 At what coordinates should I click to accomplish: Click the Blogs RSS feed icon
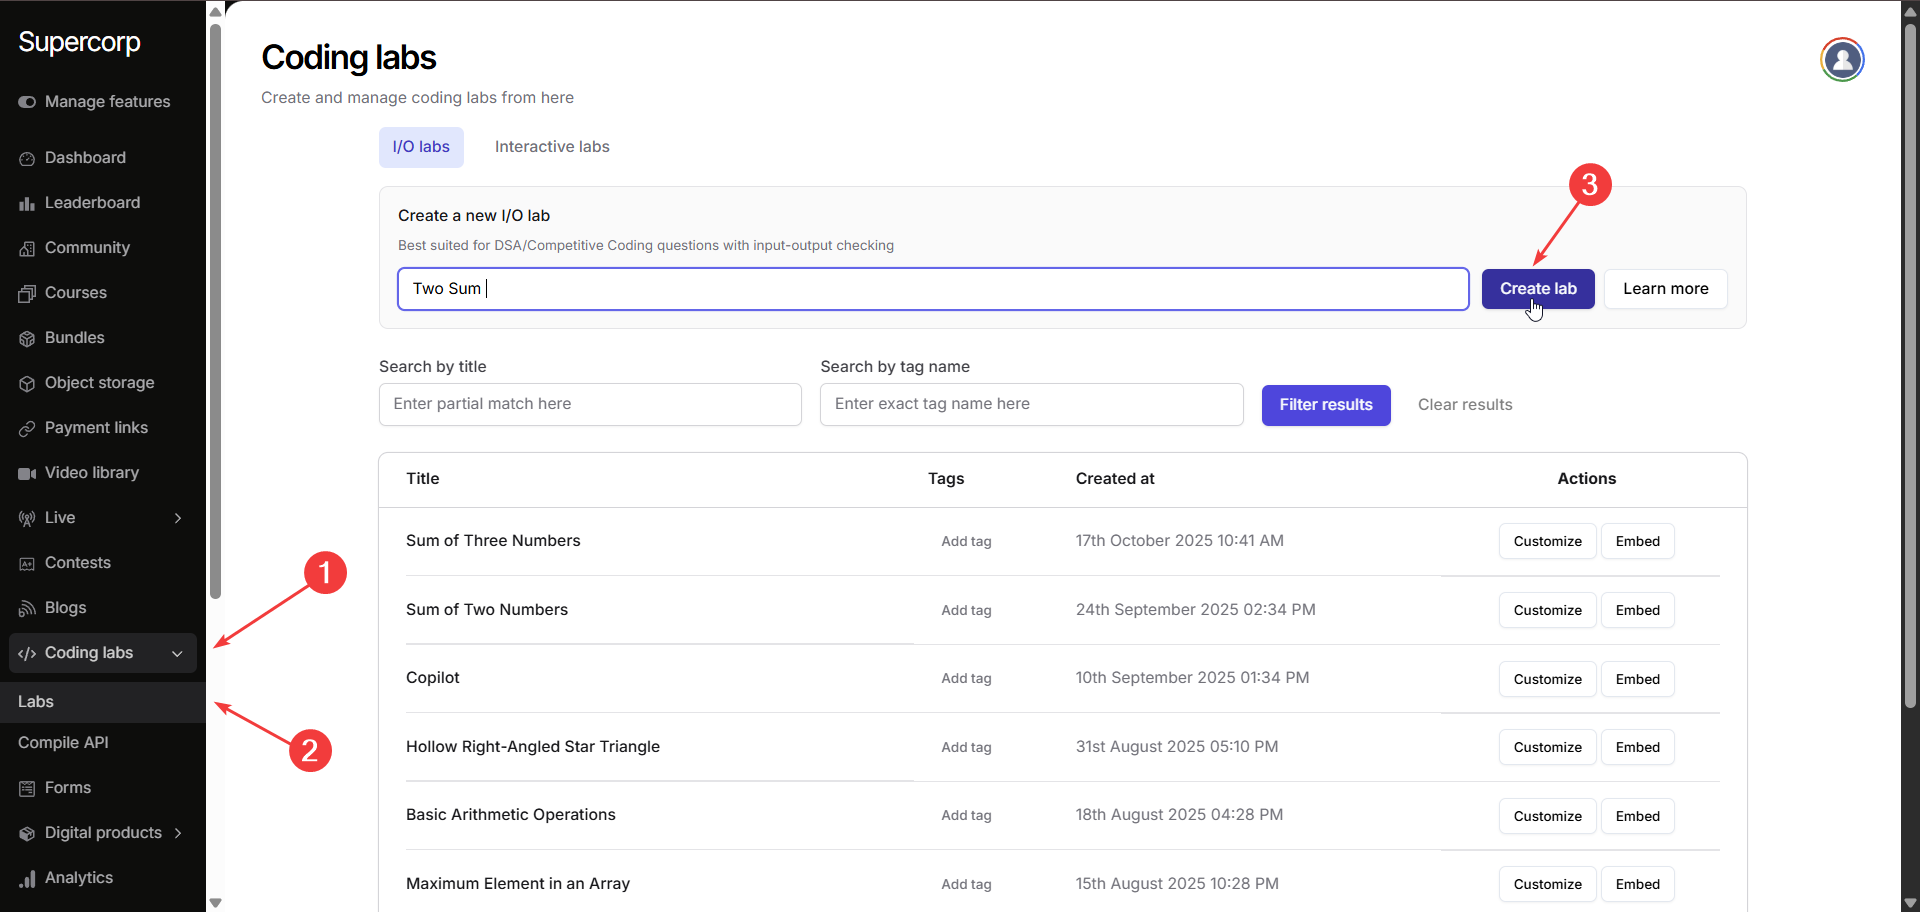tap(27, 608)
